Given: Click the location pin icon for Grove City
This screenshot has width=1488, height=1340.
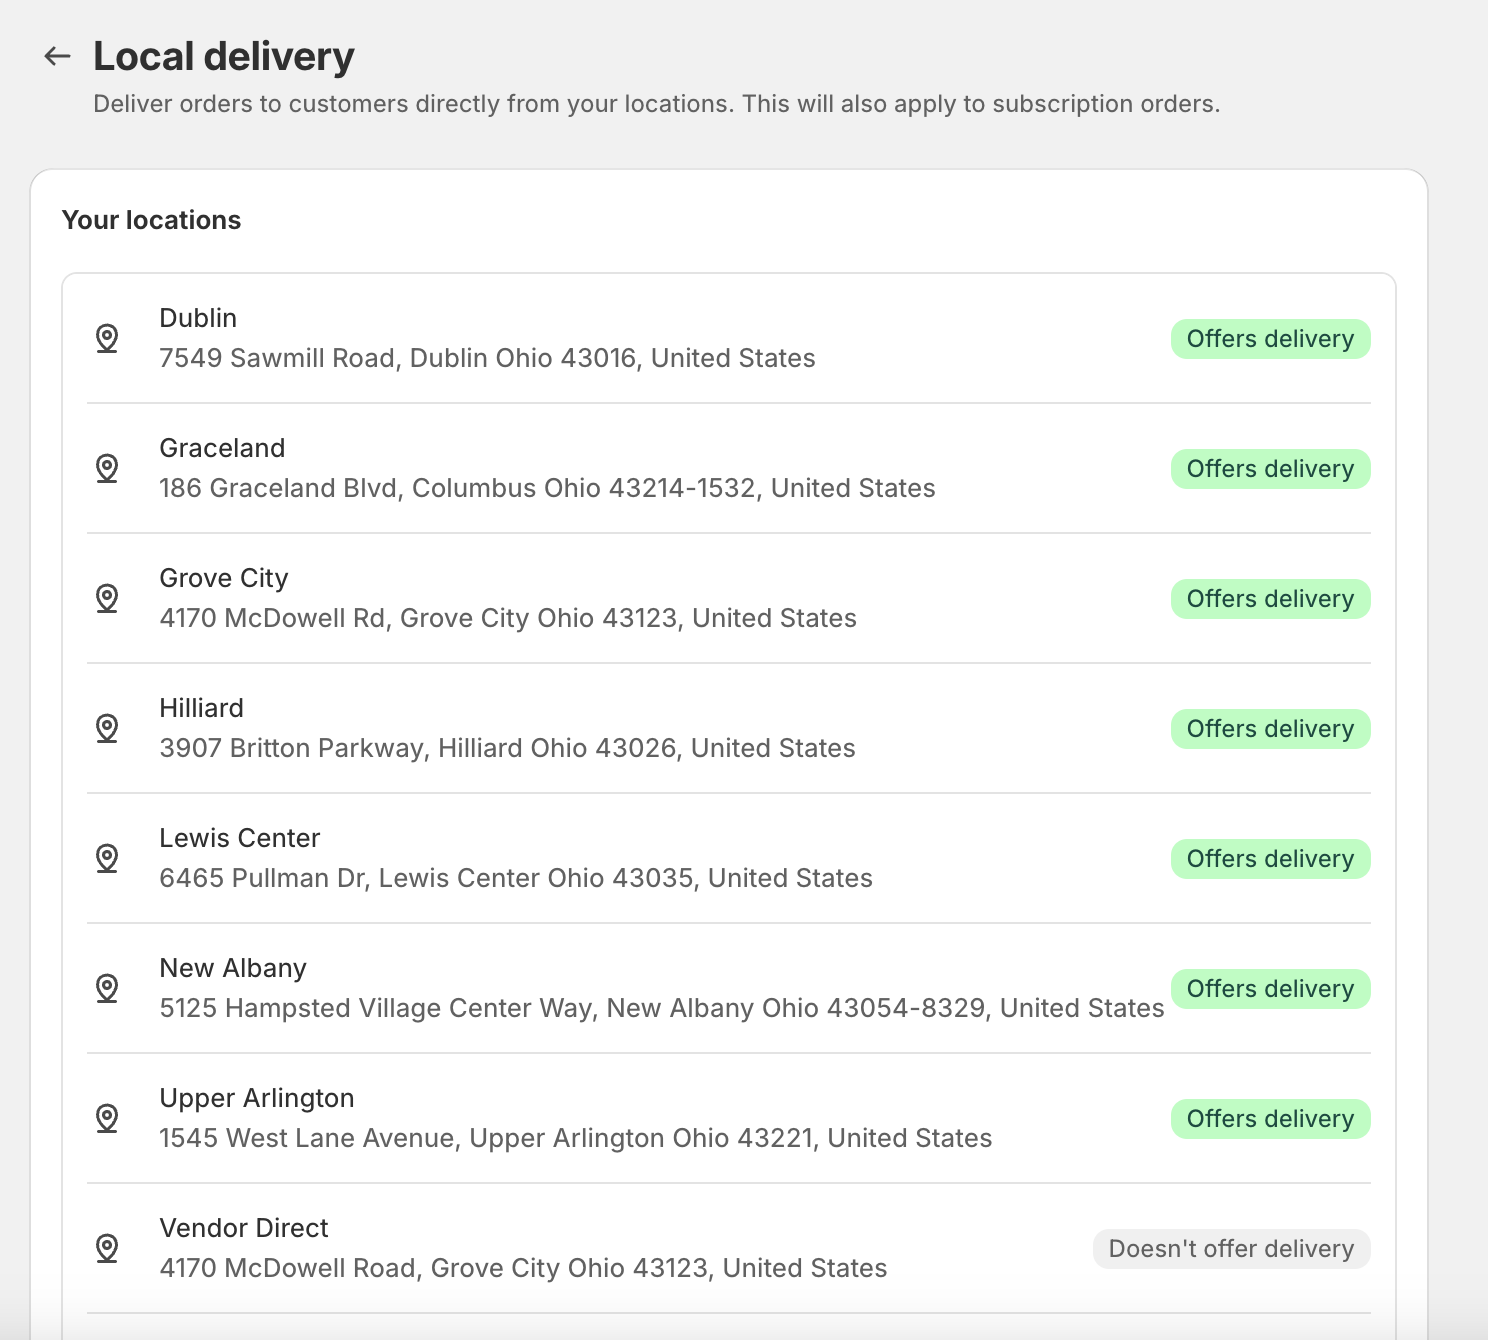Looking at the screenshot, I should [x=107, y=598].
